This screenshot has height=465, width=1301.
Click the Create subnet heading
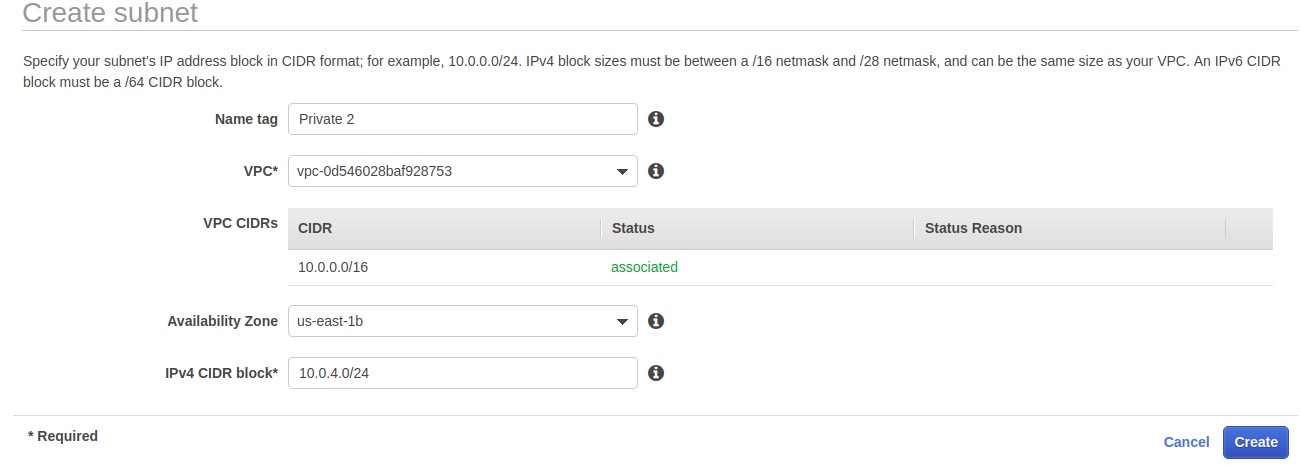(110, 14)
